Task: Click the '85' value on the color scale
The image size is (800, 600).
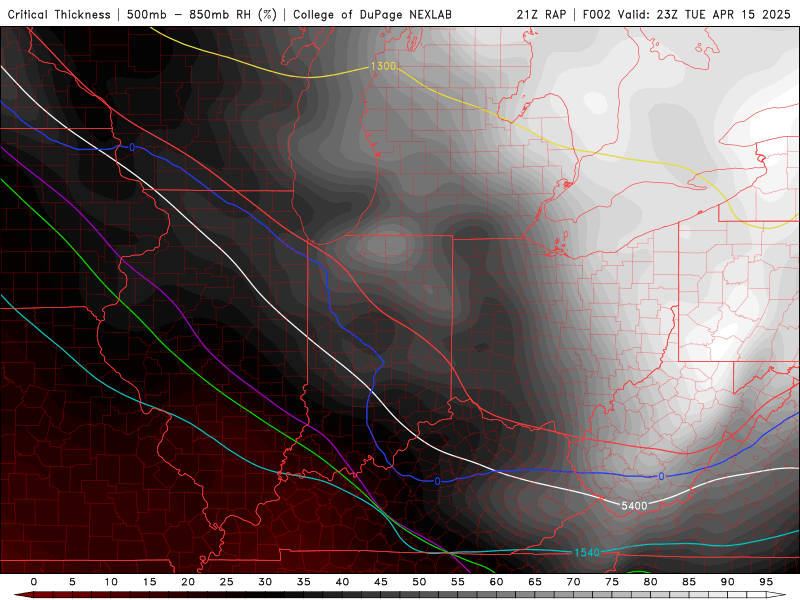Action: point(689,582)
